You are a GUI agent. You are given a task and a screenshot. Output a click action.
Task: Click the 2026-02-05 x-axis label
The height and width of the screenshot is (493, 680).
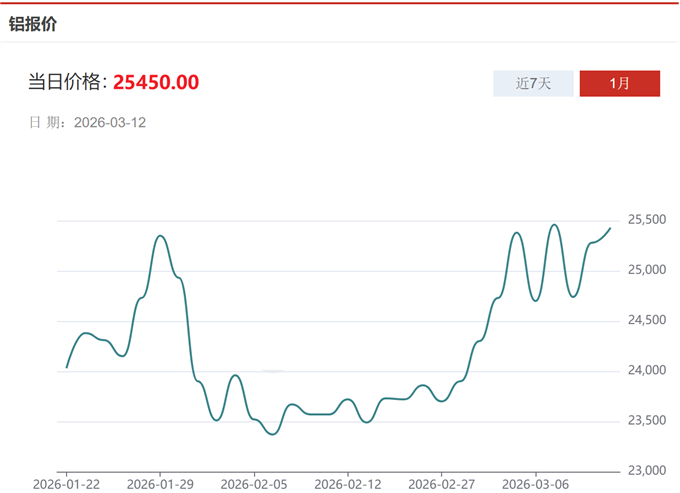[254, 484]
